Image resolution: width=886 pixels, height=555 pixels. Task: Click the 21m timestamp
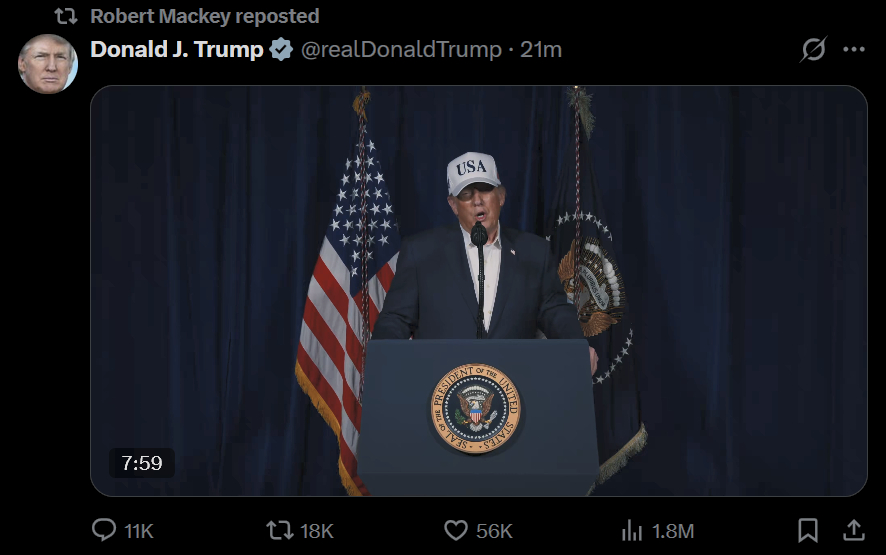tap(541, 49)
